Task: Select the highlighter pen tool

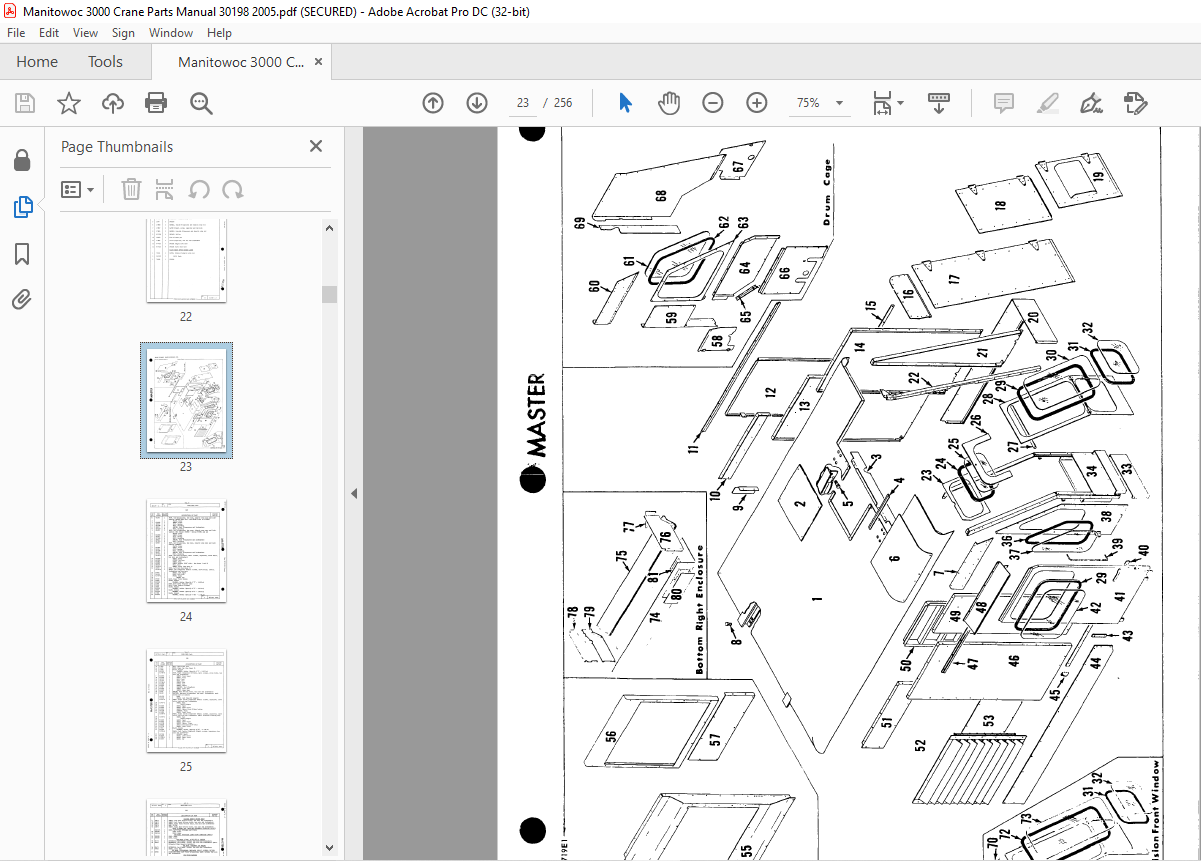Action: pos(1048,103)
